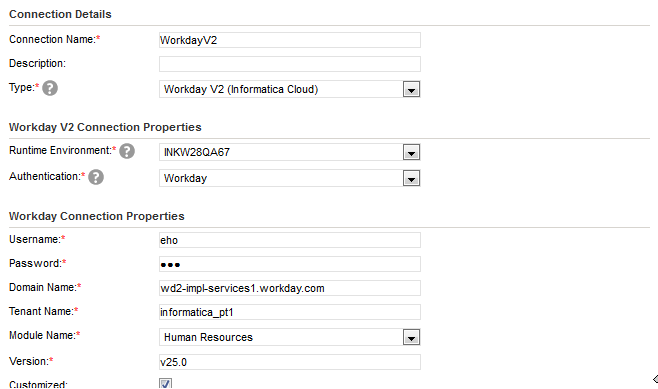This screenshot has width=658, height=389.
Task: Show help for Runtime Environment
Action: [x=127, y=151]
